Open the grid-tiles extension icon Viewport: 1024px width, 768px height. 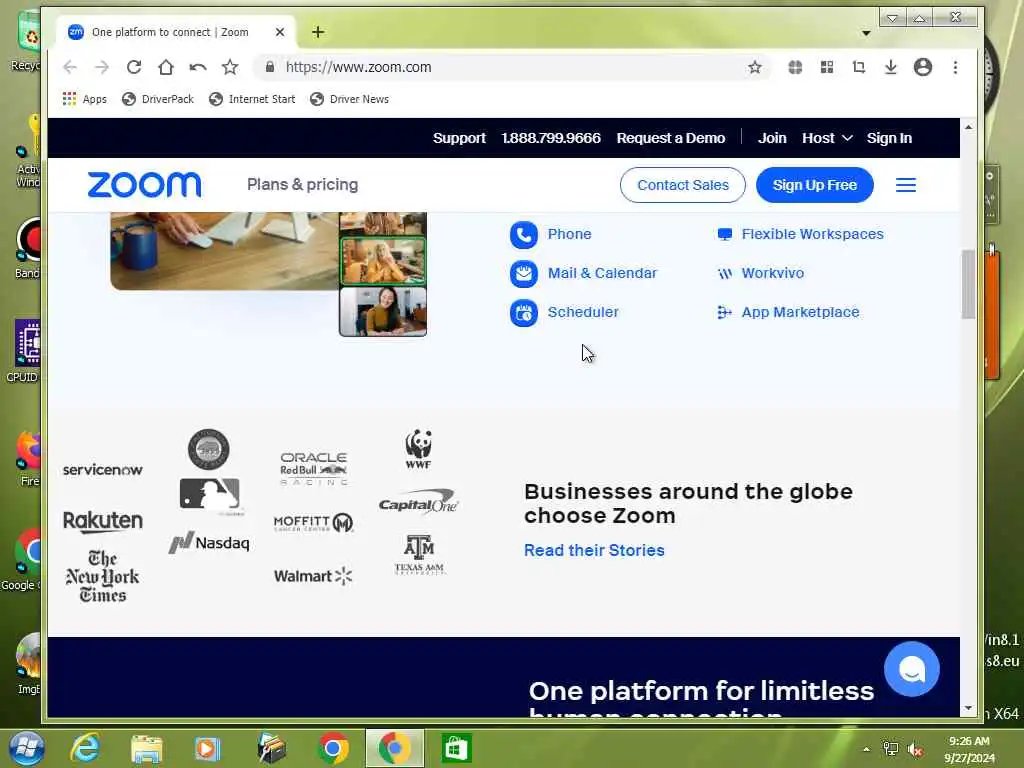point(827,67)
